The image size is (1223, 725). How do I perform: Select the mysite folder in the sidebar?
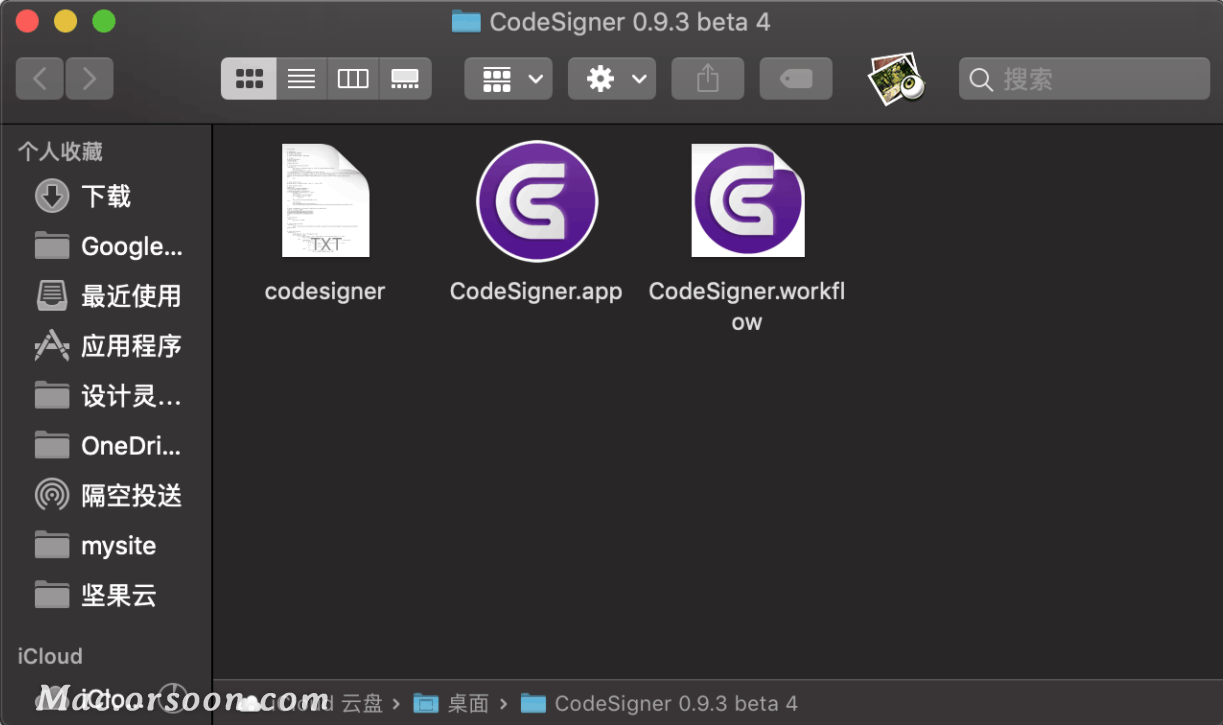click(118, 546)
